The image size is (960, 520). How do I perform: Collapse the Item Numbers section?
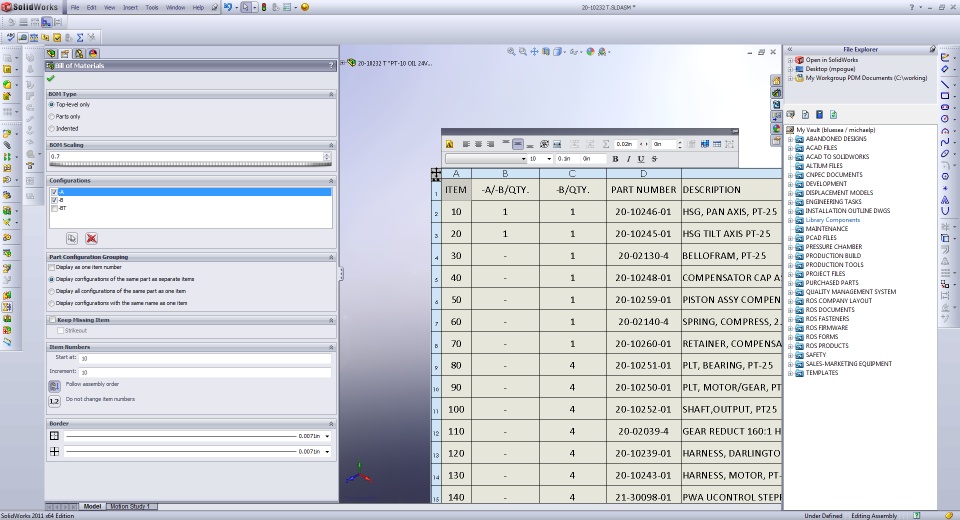[331, 347]
